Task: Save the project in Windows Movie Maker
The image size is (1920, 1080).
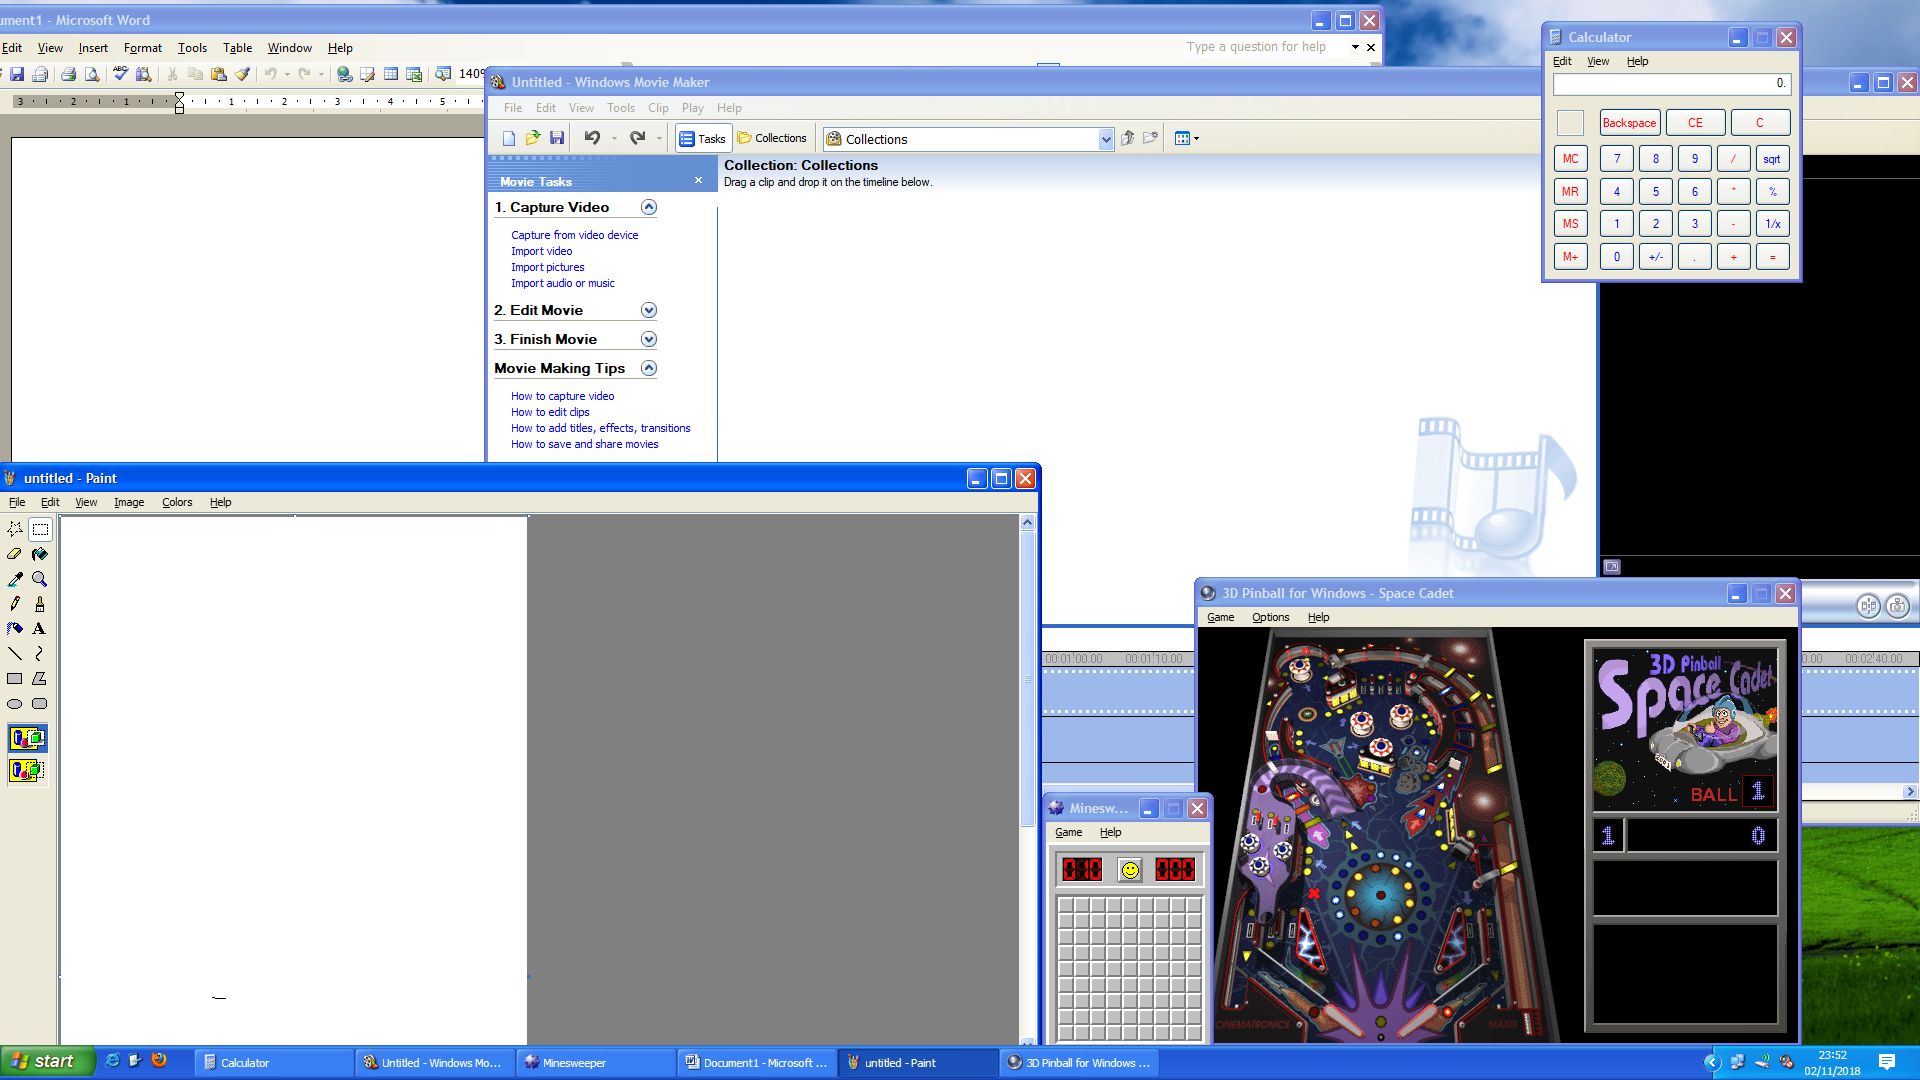Action: [558, 138]
